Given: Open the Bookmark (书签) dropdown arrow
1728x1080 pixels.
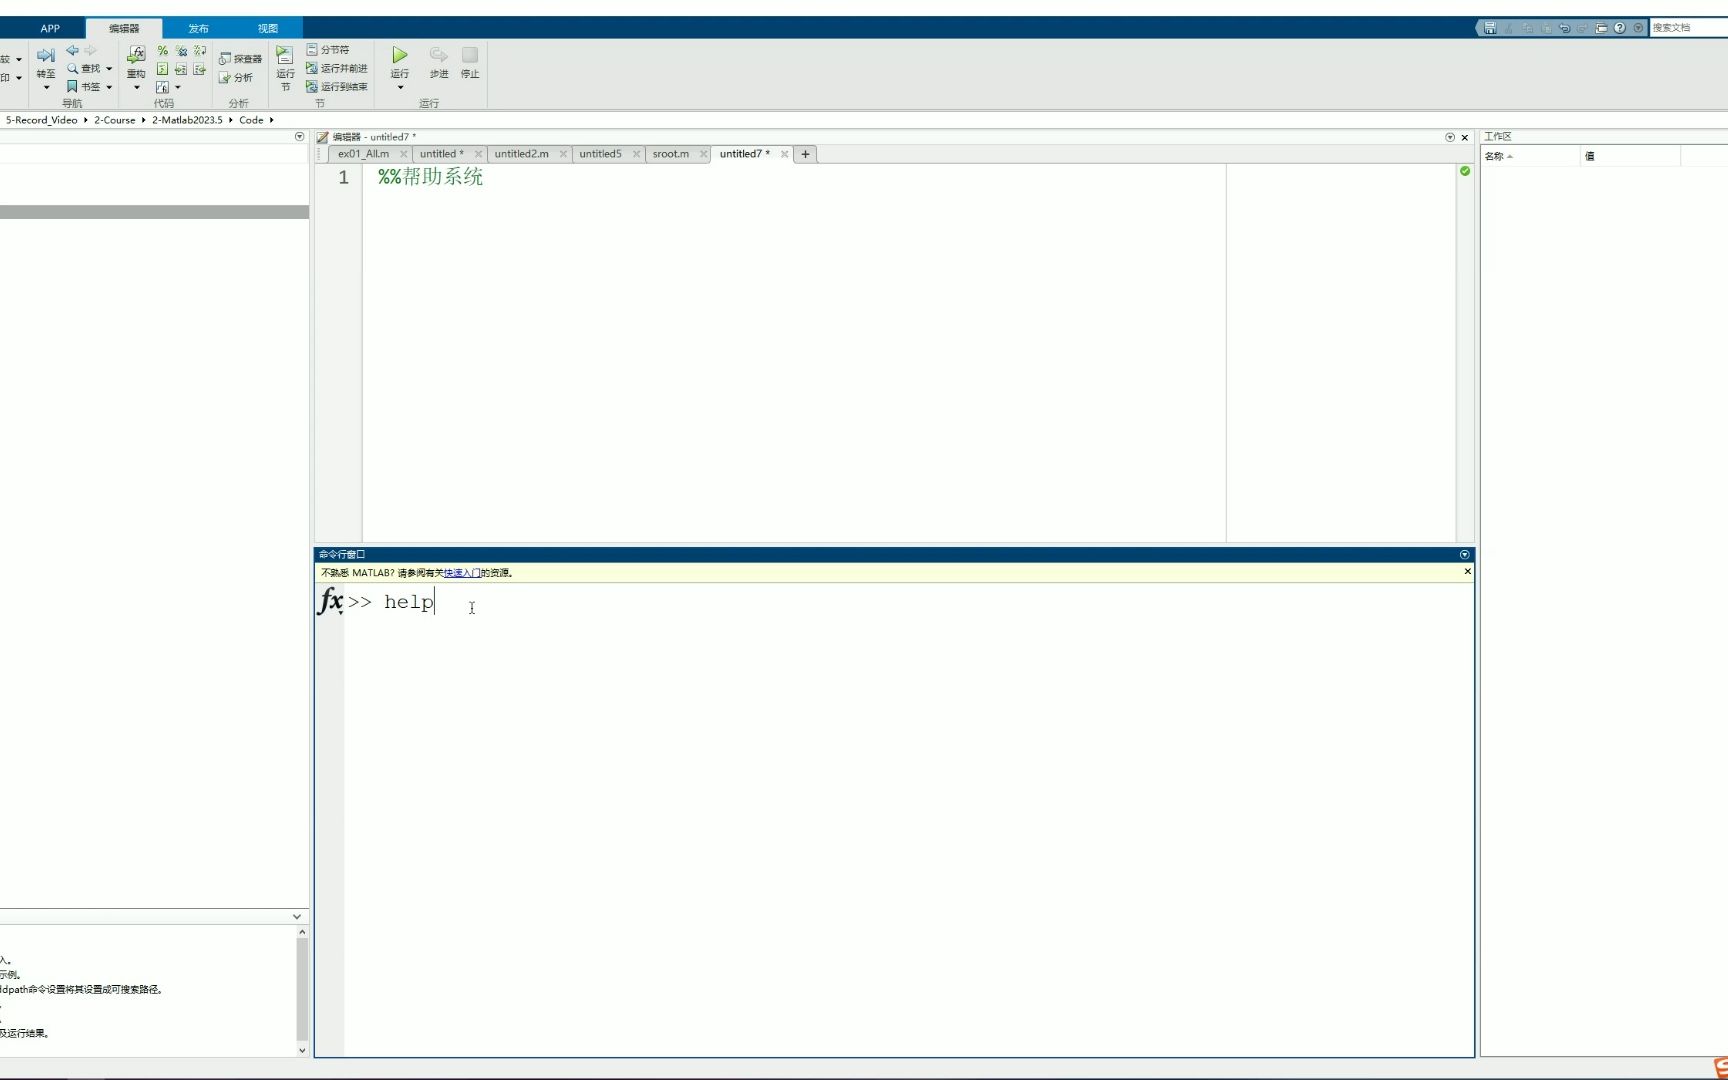Looking at the screenshot, I should [109, 87].
